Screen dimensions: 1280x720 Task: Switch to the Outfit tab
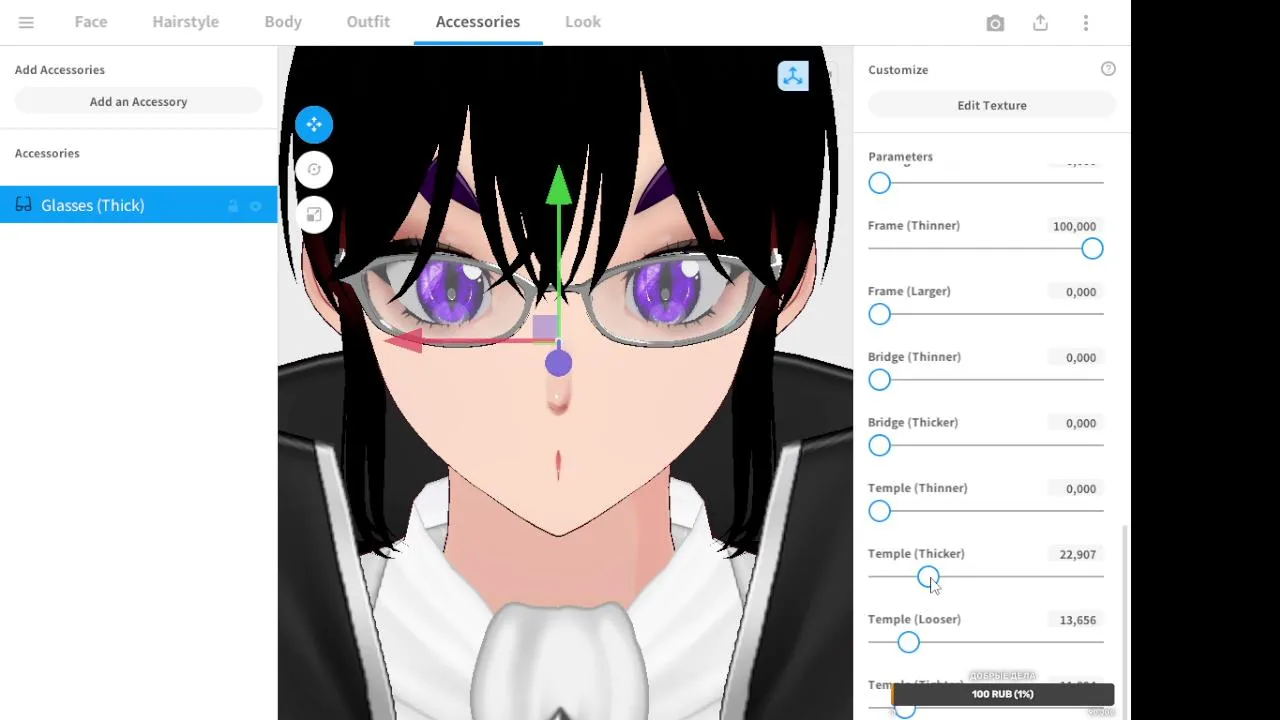point(368,22)
